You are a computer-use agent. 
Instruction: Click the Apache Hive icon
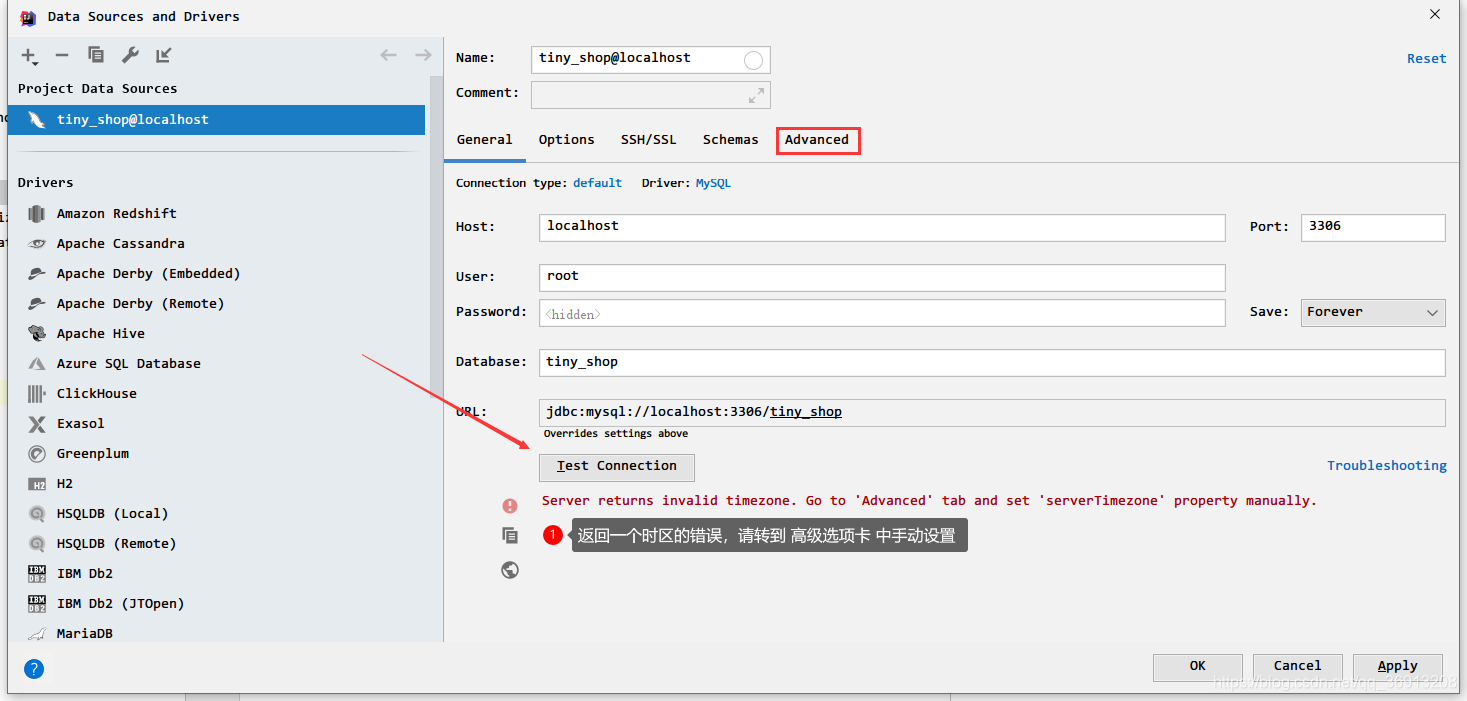pyautogui.click(x=37, y=333)
